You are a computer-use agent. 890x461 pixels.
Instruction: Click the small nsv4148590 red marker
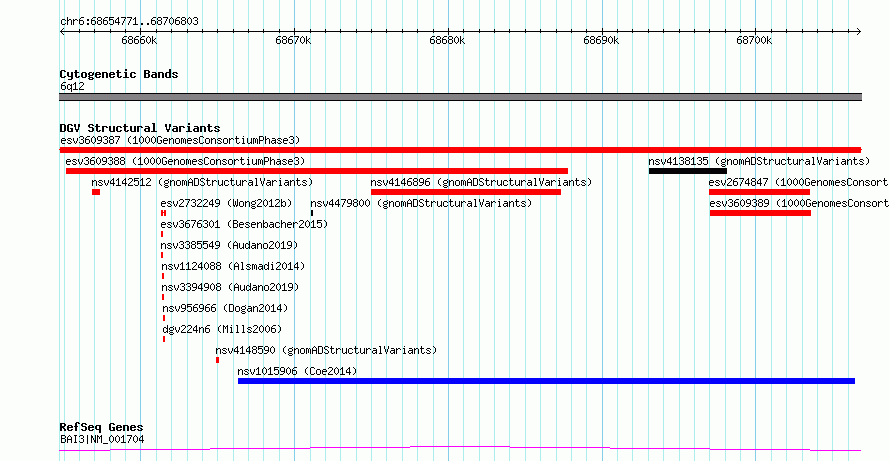[217, 360]
